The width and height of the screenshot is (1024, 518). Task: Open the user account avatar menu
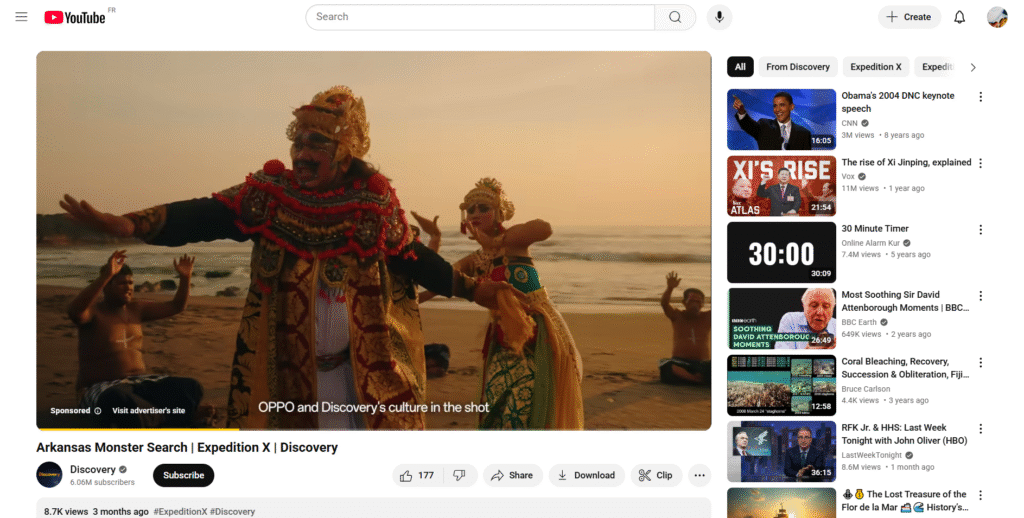(x=996, y=17)
